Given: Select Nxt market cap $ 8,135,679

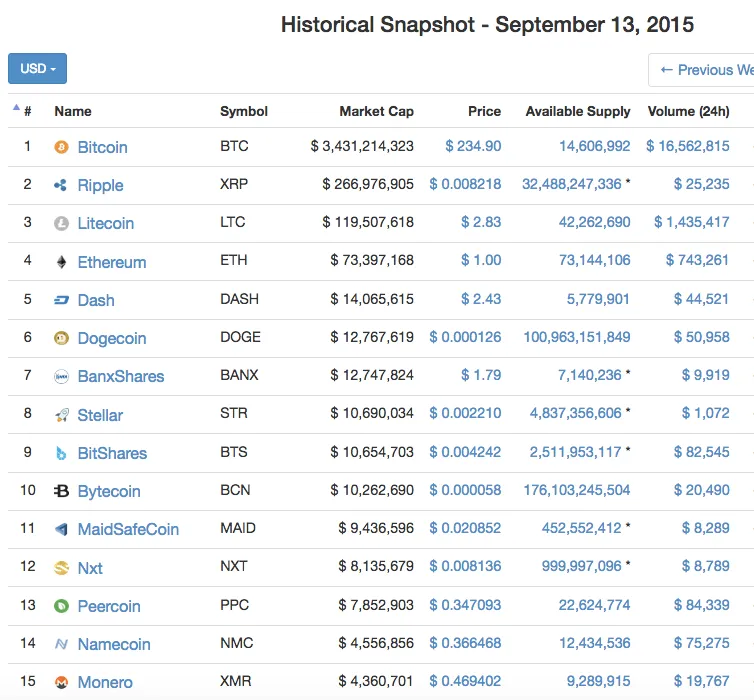Looking at the screenshot, I should pyautogui.click(x=376, y=566).
